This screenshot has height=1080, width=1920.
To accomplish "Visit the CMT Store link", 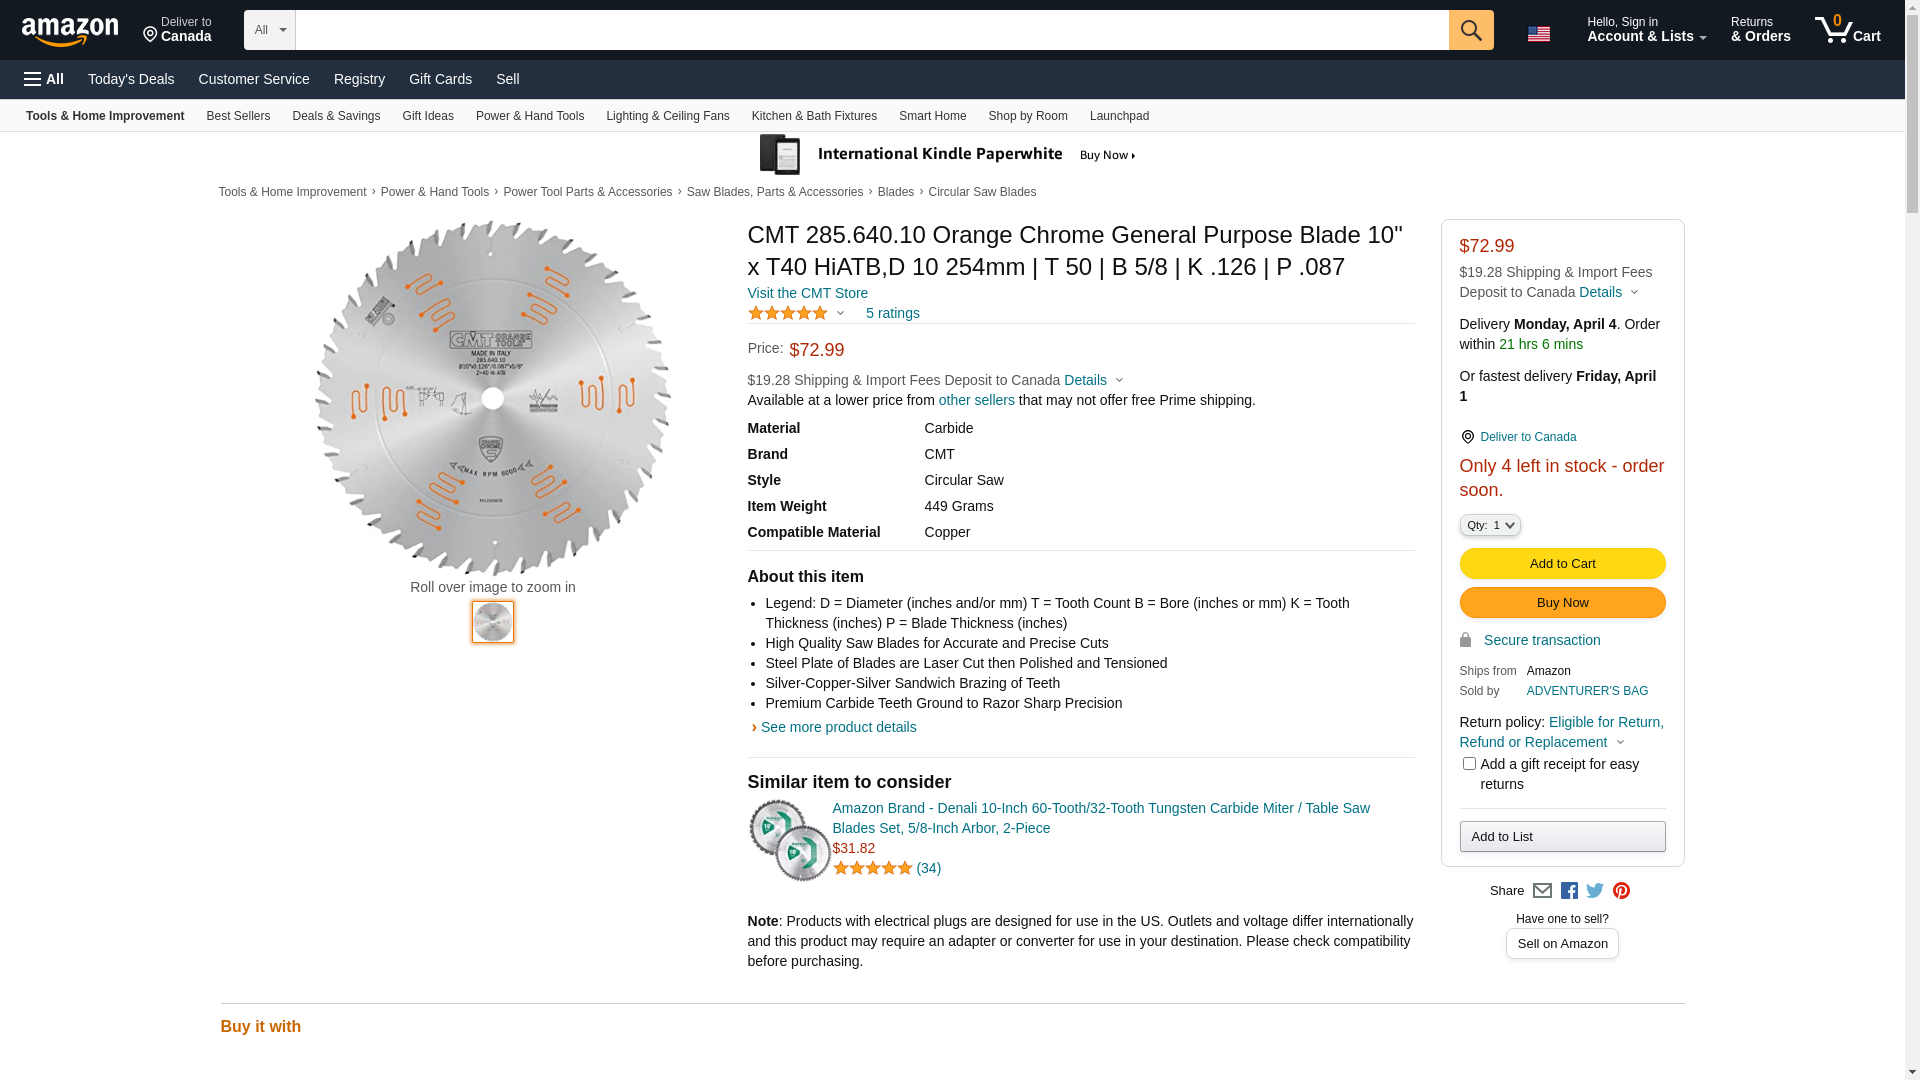I will coord(807,293).
